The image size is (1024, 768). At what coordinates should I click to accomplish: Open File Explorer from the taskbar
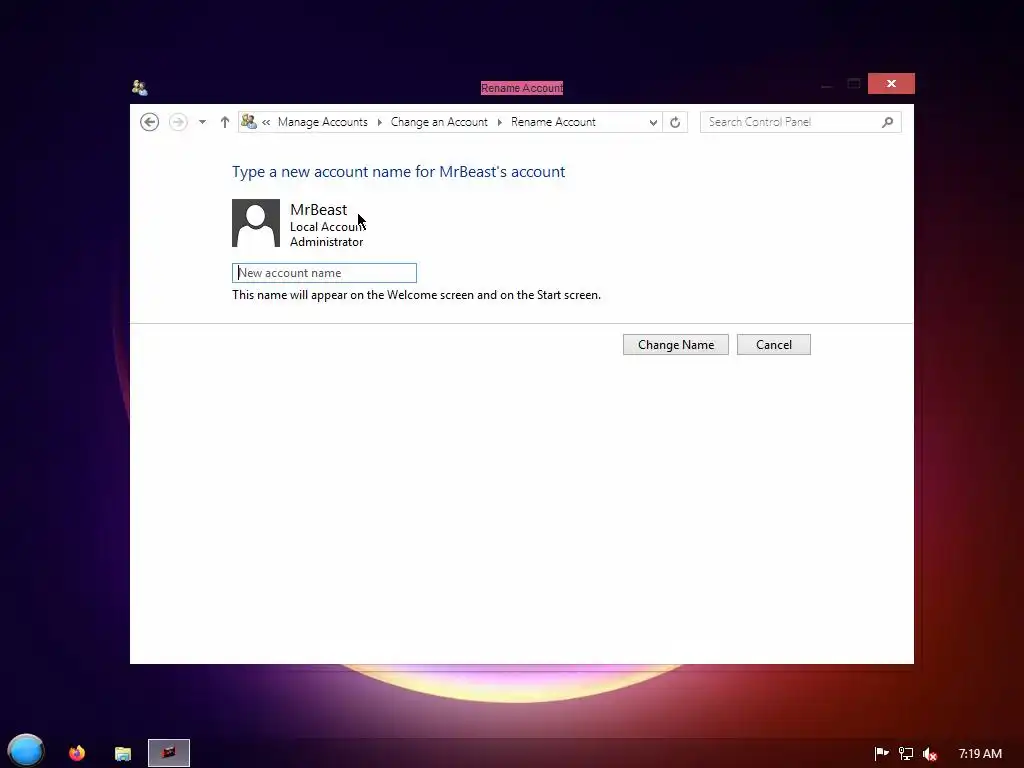click(123, 754)
